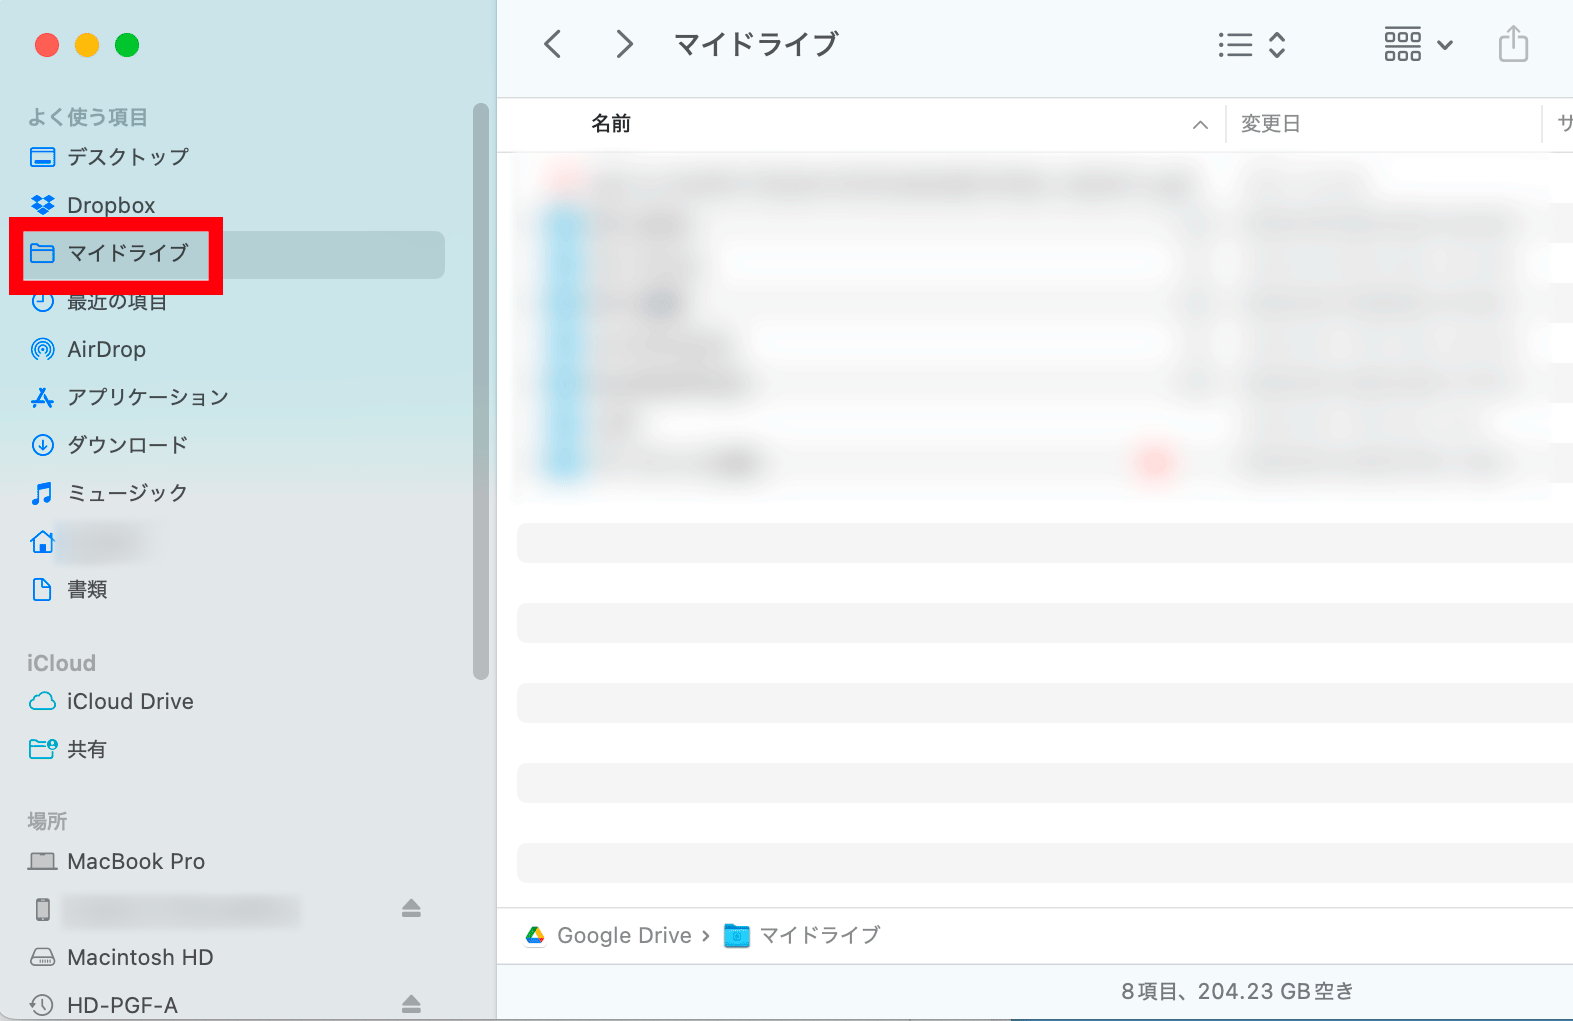Viewport: 1573px width, 1021px height.
Task: Click the Share toolbar icon
Action: click(1513, 44)
